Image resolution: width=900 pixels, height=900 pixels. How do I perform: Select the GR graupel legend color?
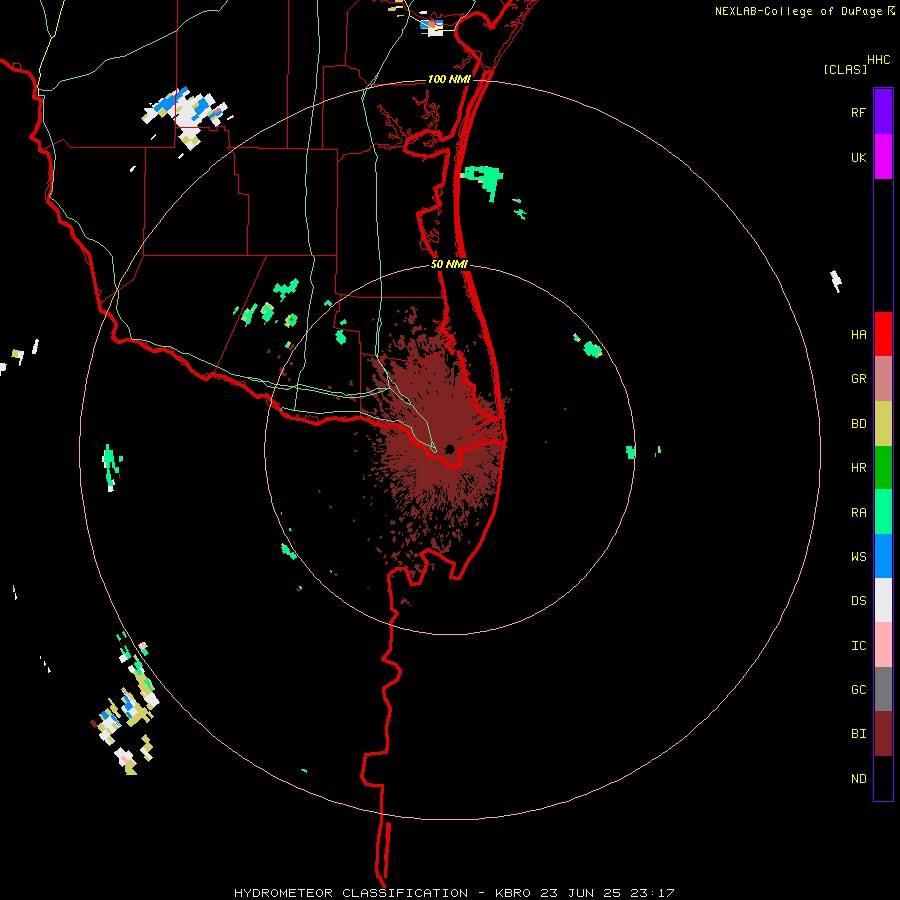[883, 379]
